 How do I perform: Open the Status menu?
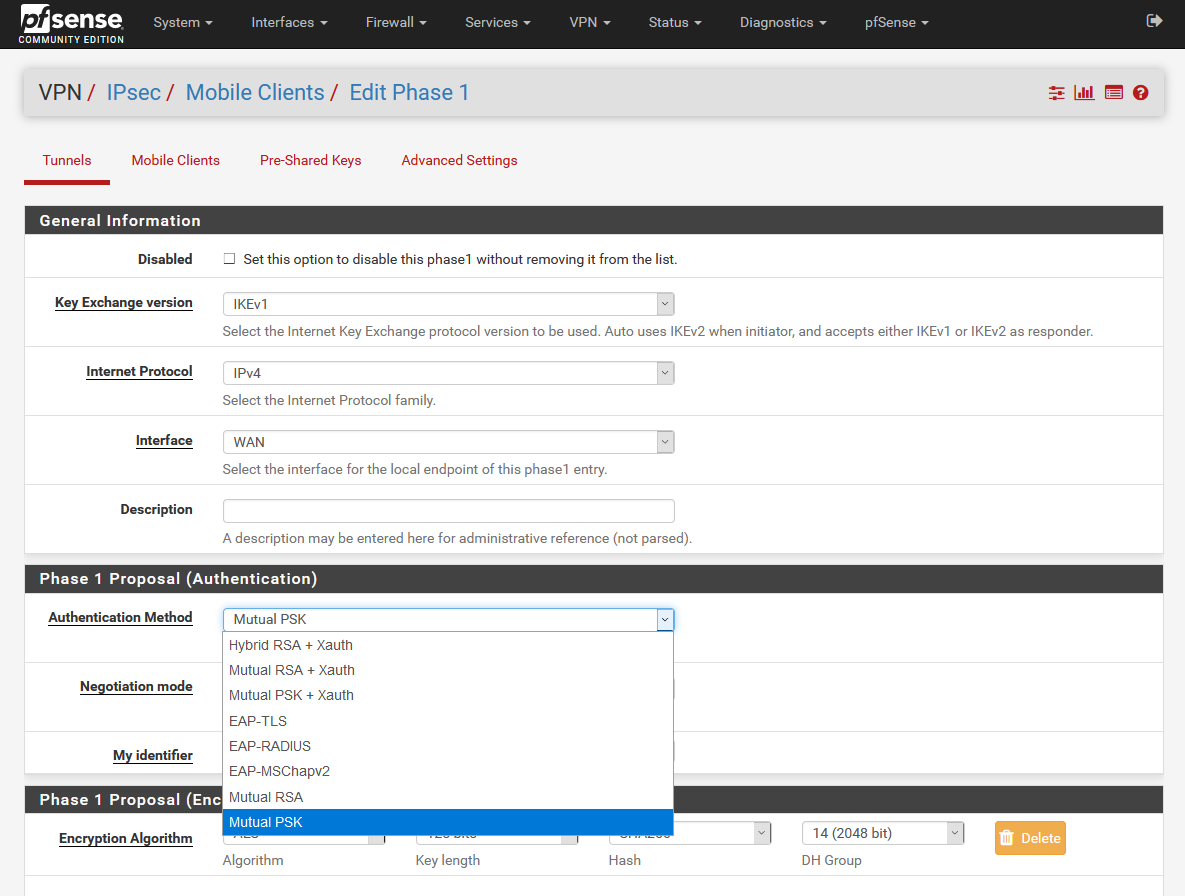point(675,23)
